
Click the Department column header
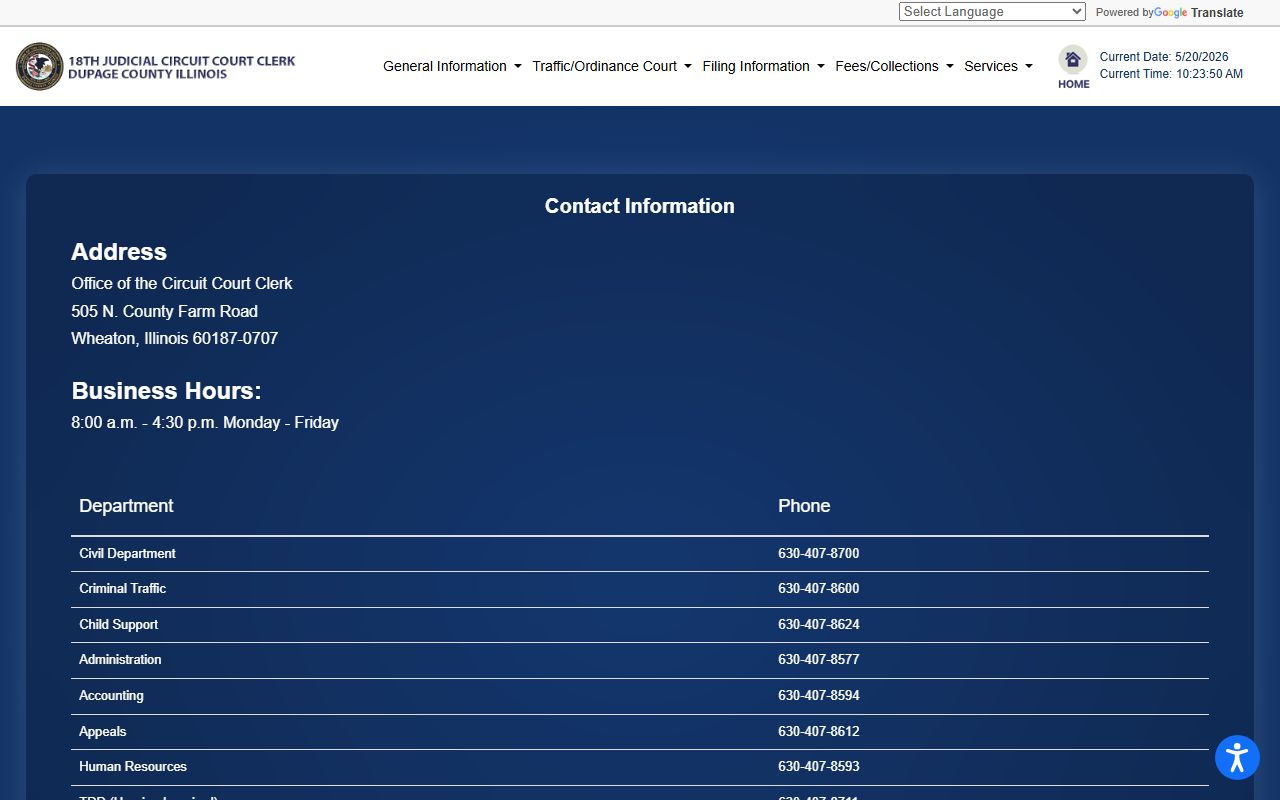(126, 506)
